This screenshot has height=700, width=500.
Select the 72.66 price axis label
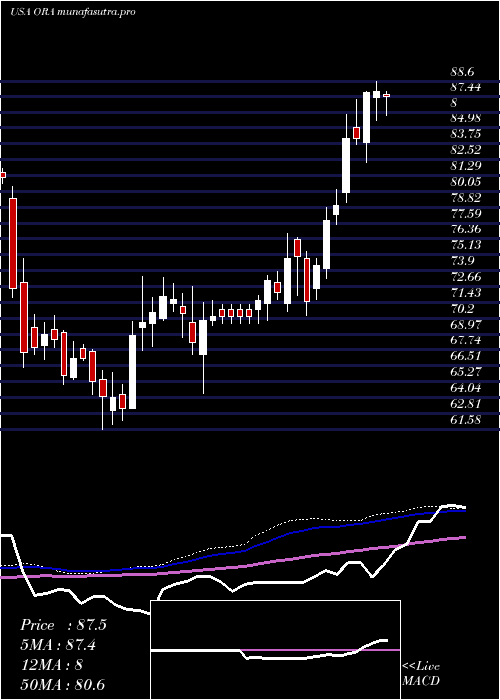(466, 277)
